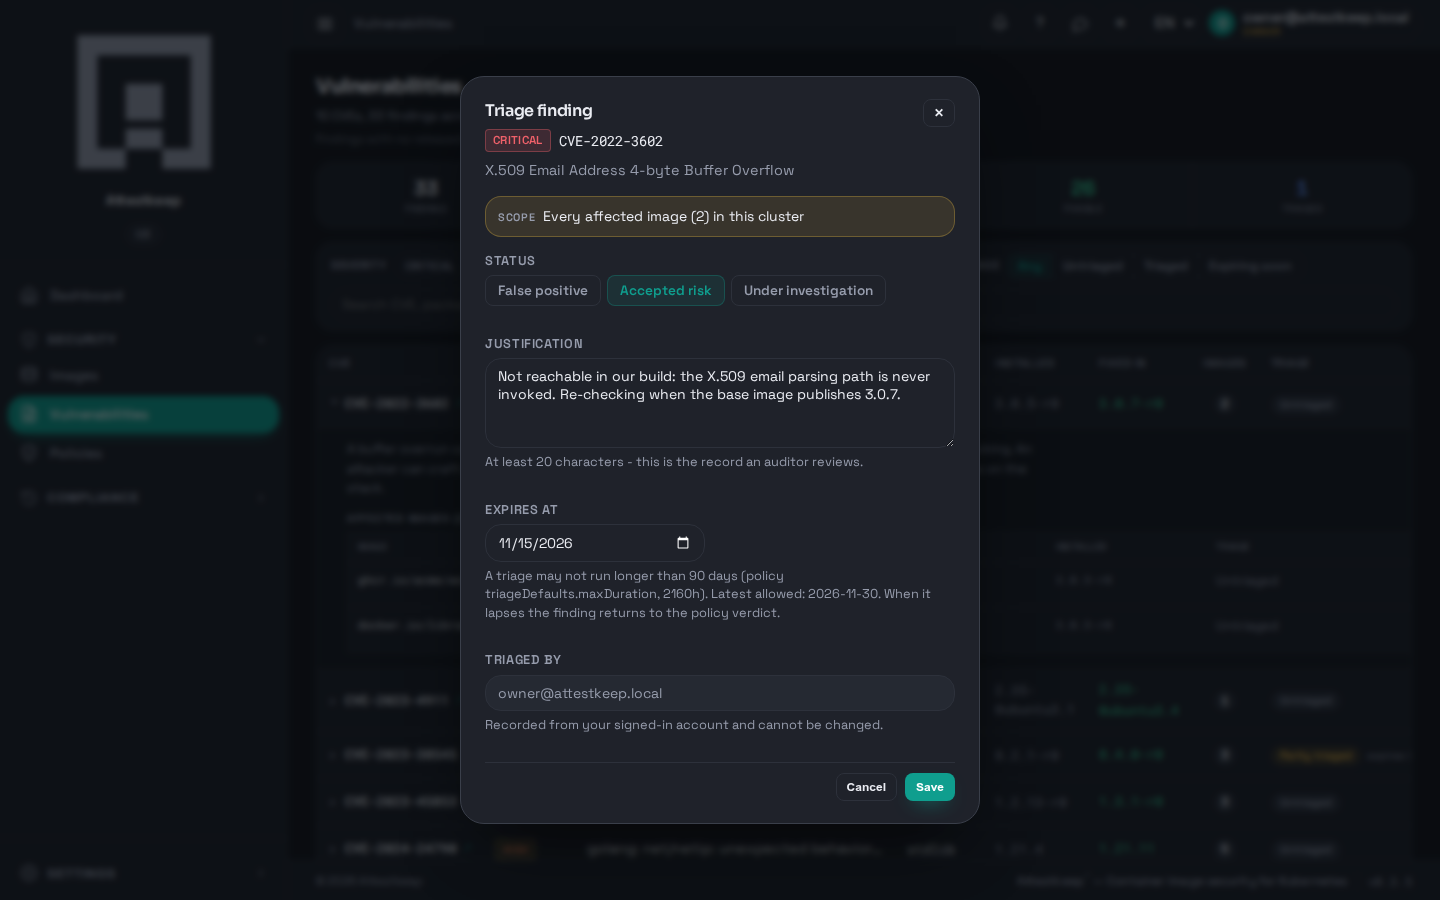The width and height of the screenshot is (1440, 900).
Task: Close the Triage finding dialog with X
Action: point(938,112)
